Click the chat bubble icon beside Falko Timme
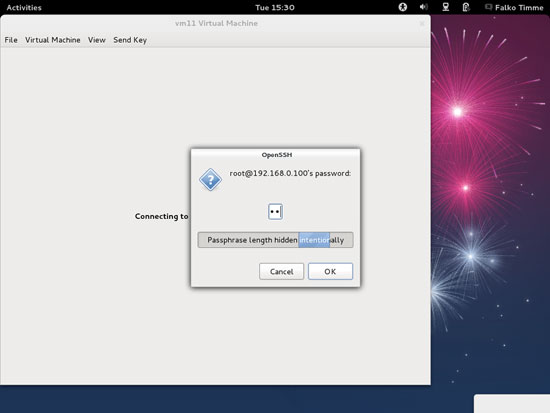The image size is (550, 413). click(x=488, y=7)
